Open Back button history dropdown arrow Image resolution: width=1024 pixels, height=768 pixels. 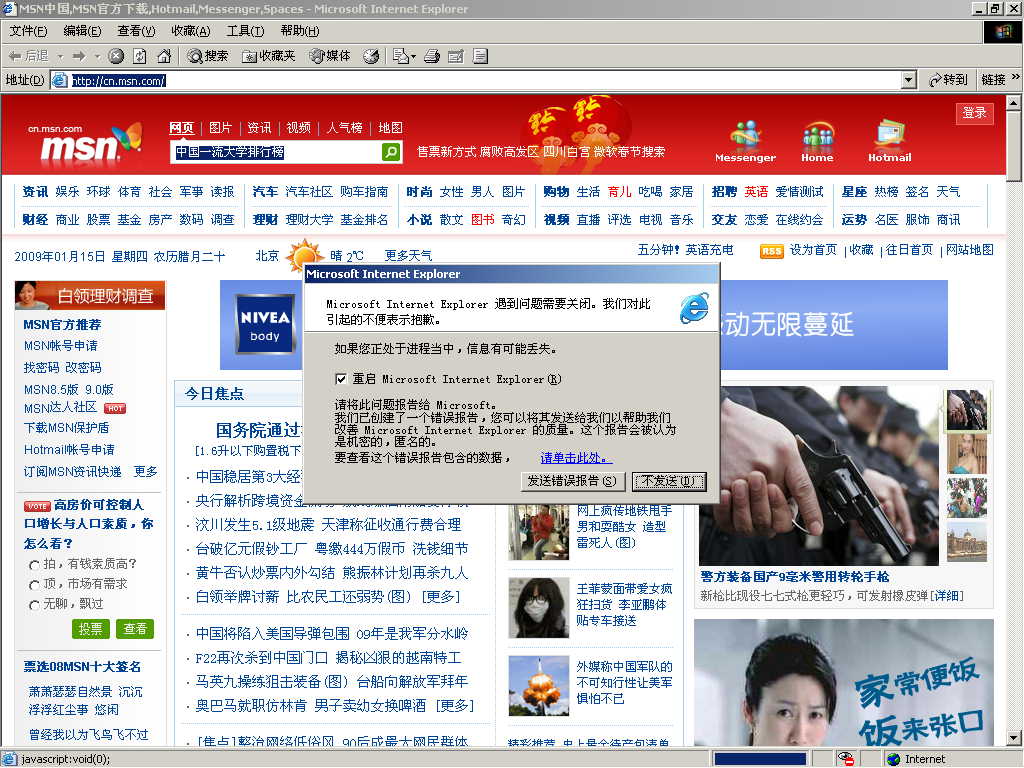[x=60, y=57]
